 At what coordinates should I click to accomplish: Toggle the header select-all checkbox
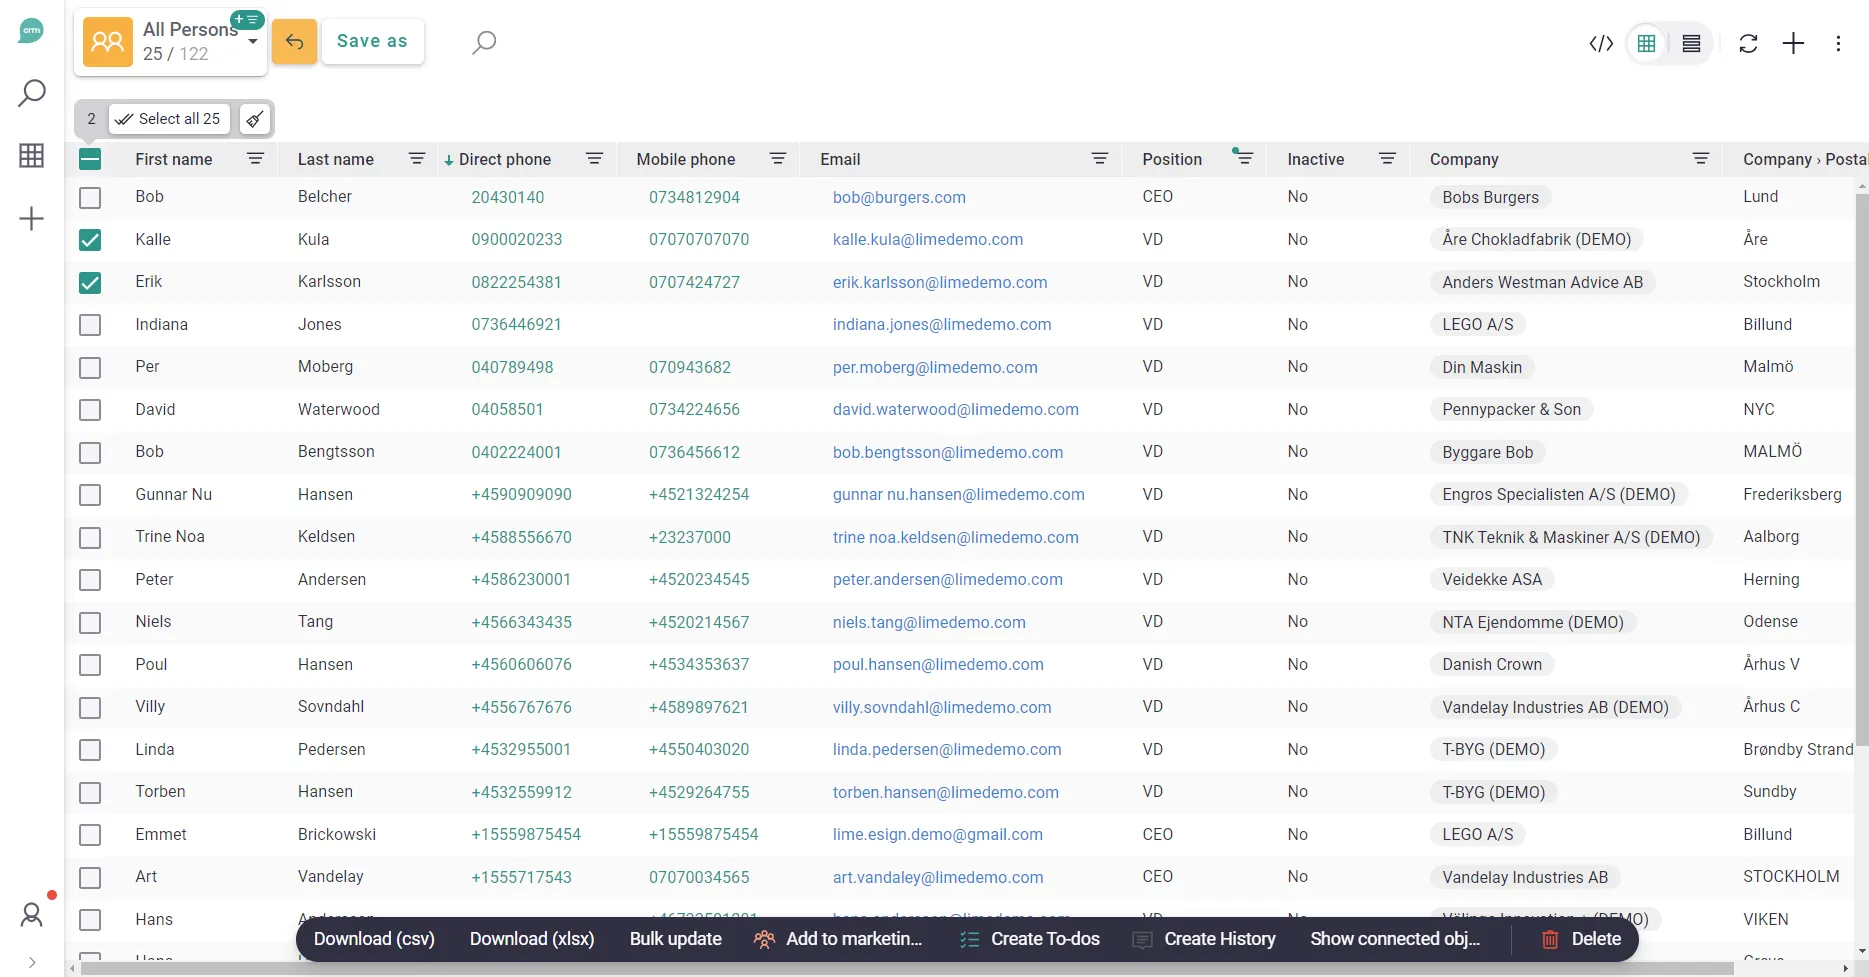90,159
